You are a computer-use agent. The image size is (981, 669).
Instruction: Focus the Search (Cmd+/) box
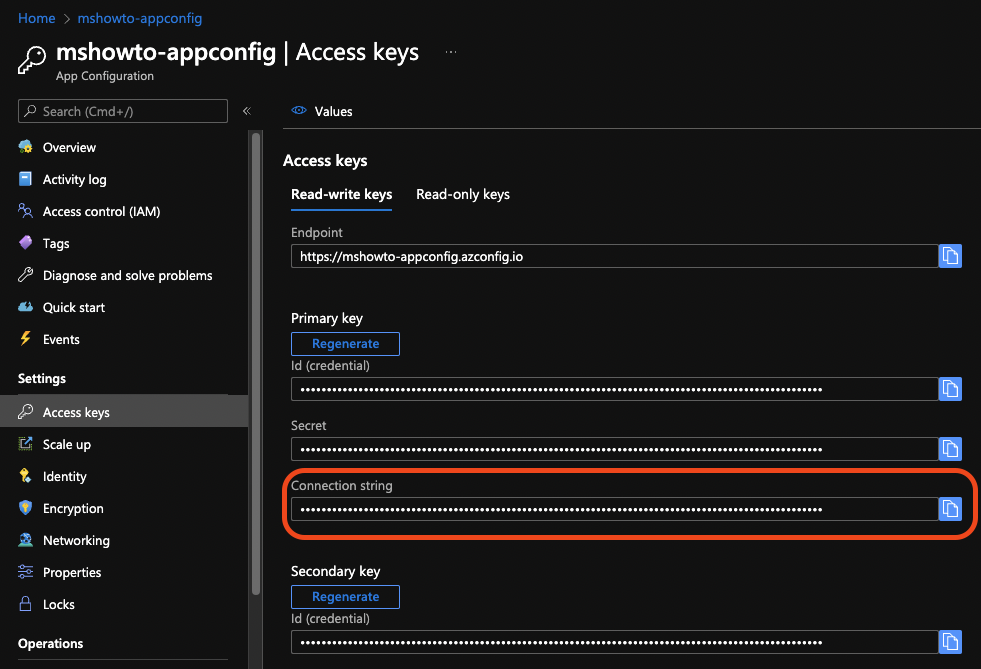click(123, 111)
